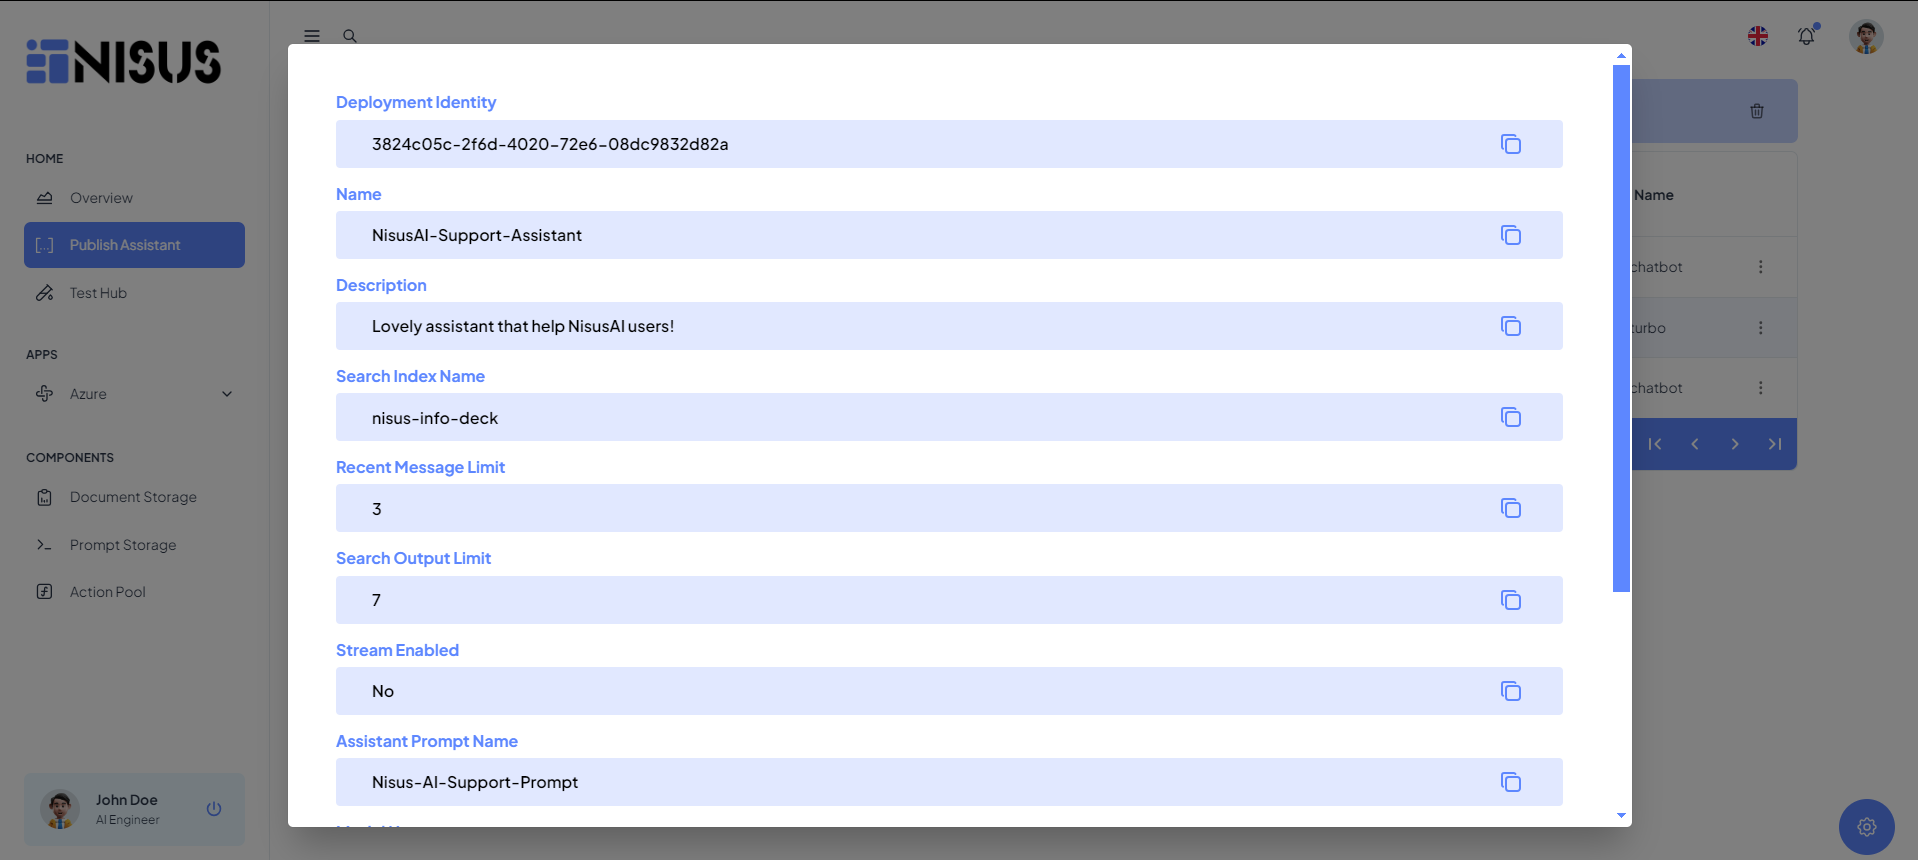Image resolution: width=1918 pixels, height=860 pixels.
Task: Click the trash delete icon
Action: pyautogui.click(x=1757, y=111)
